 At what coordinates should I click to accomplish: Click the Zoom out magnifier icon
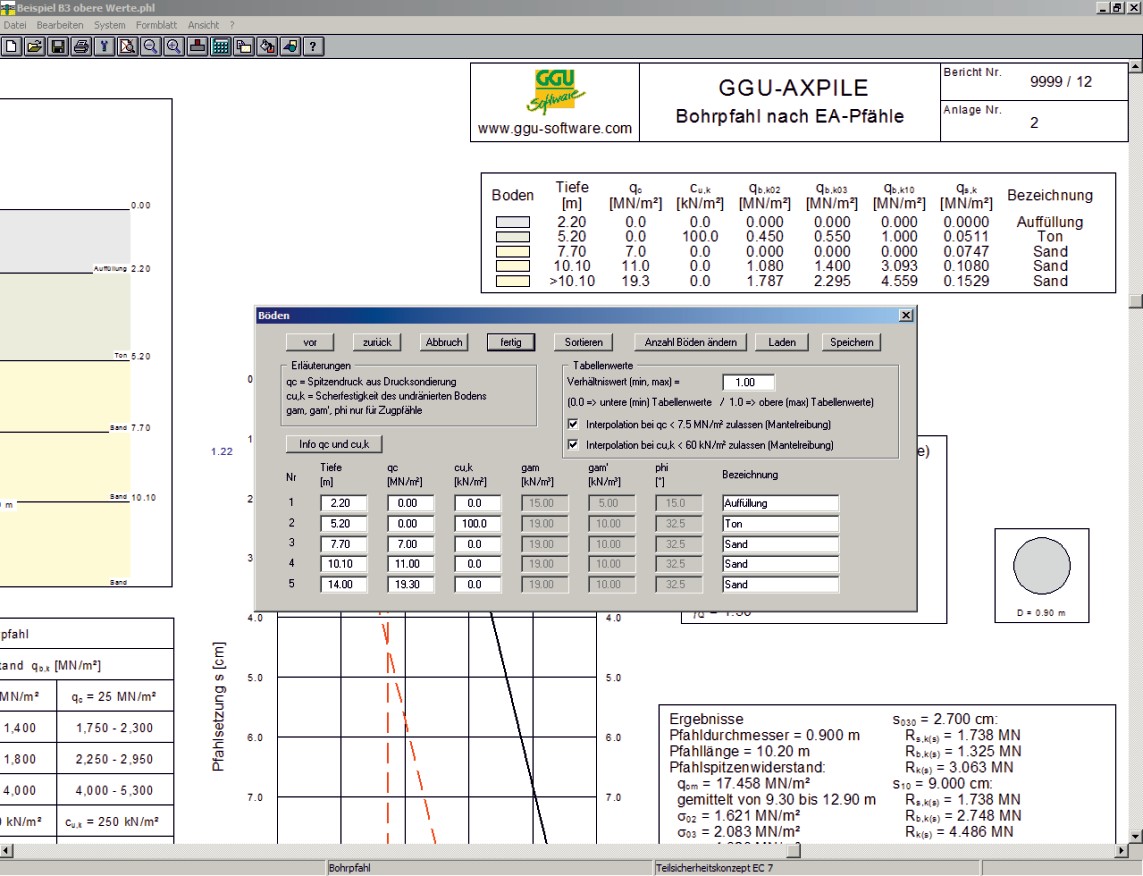[x=151, y=47]
